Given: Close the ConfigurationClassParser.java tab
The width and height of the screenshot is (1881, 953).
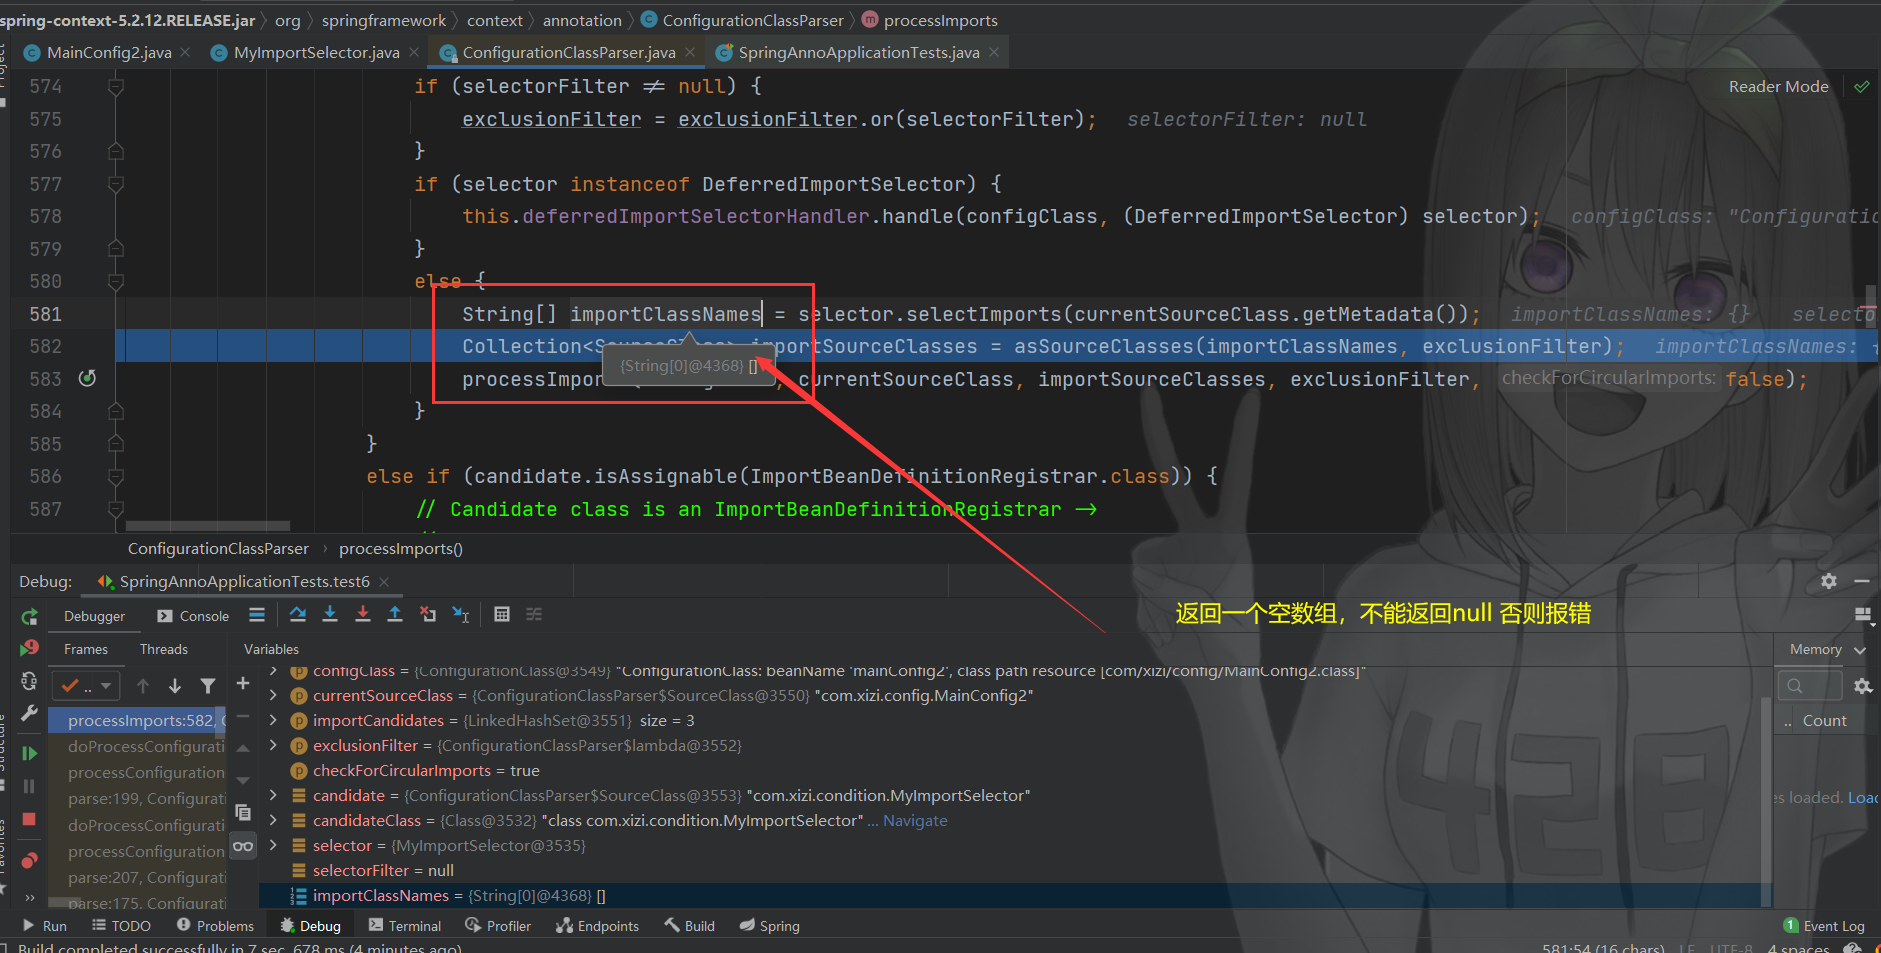Looking at the screenshot, I should coord(690,52).
